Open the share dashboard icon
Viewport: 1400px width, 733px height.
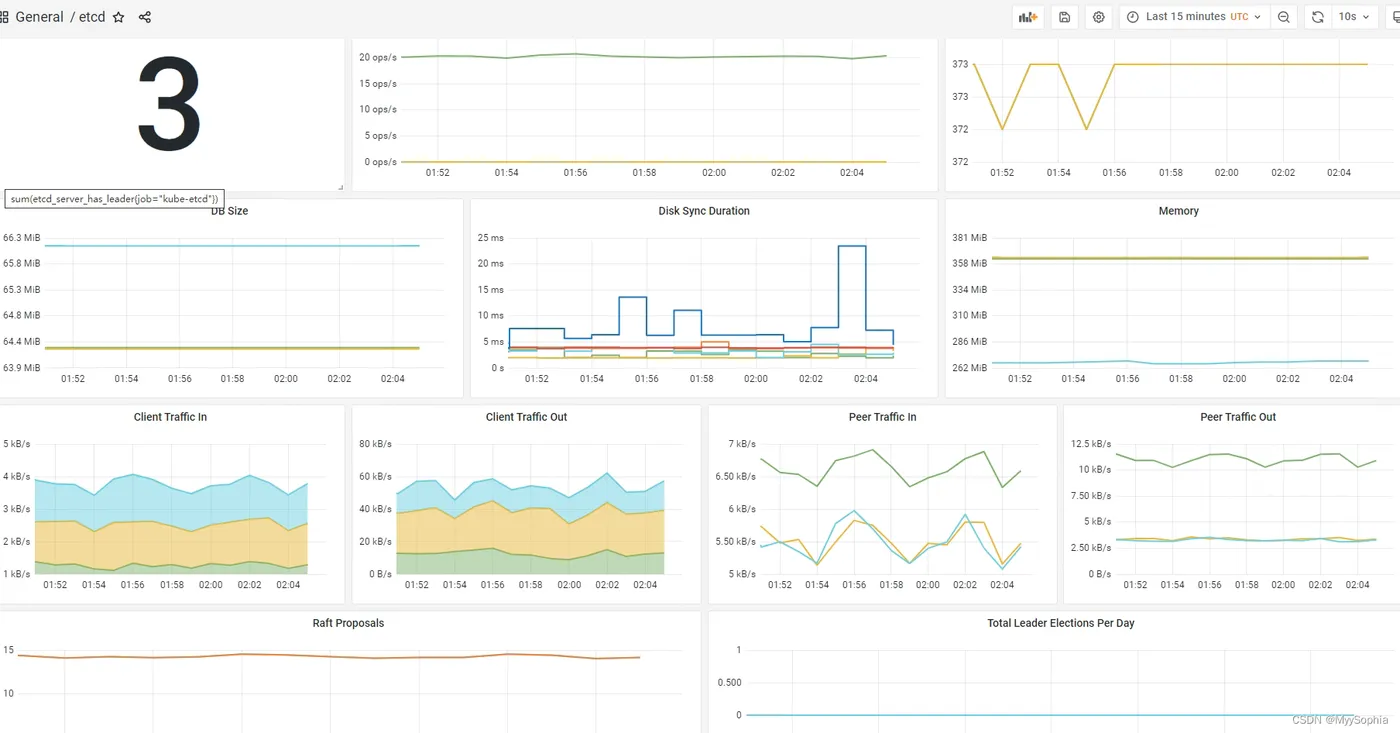pyautogui.click(x=145, y=17)
